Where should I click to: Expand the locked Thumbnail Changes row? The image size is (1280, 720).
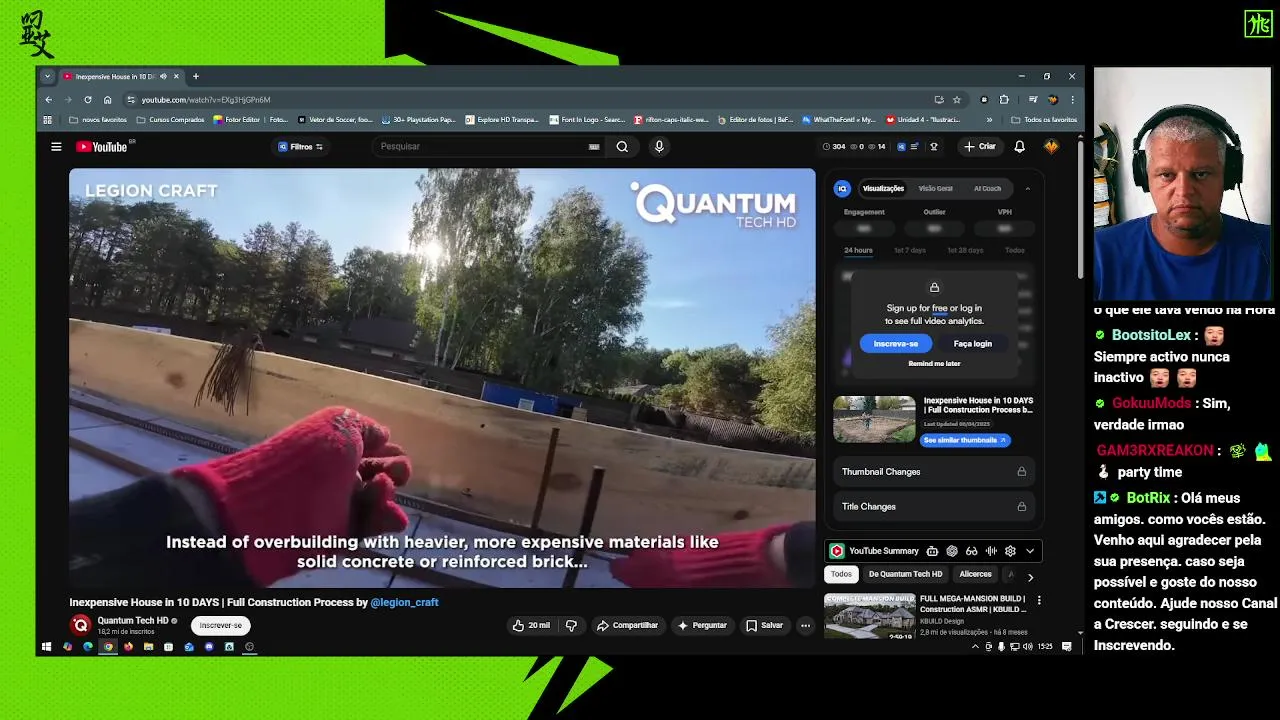pos(934,472)
